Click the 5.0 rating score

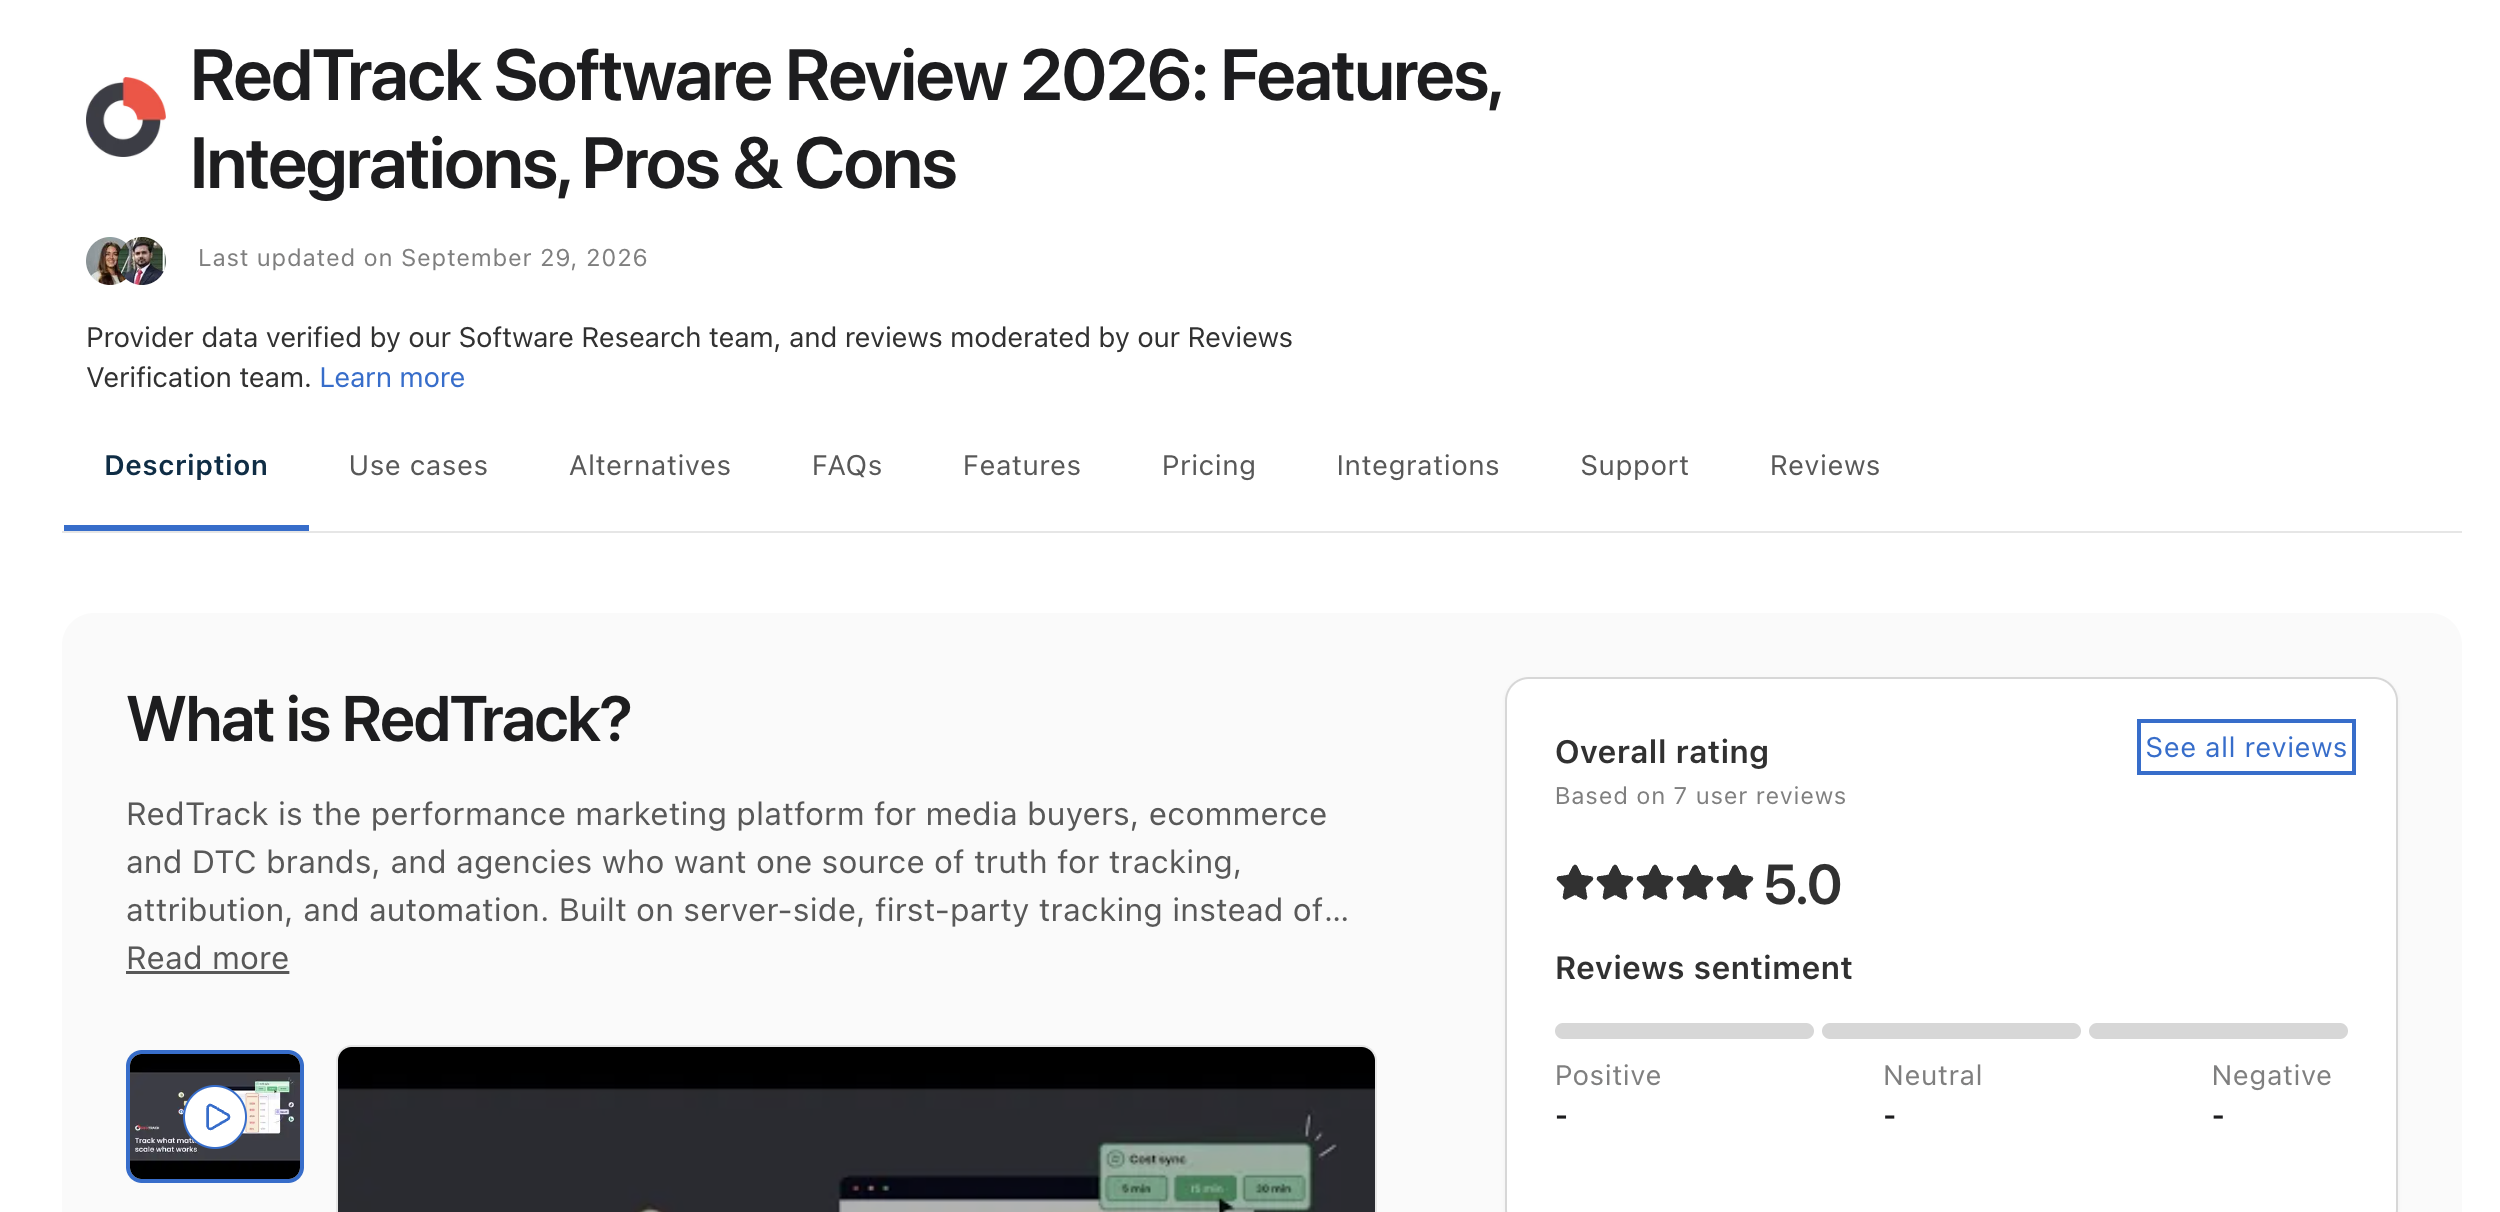(1802, 885)
